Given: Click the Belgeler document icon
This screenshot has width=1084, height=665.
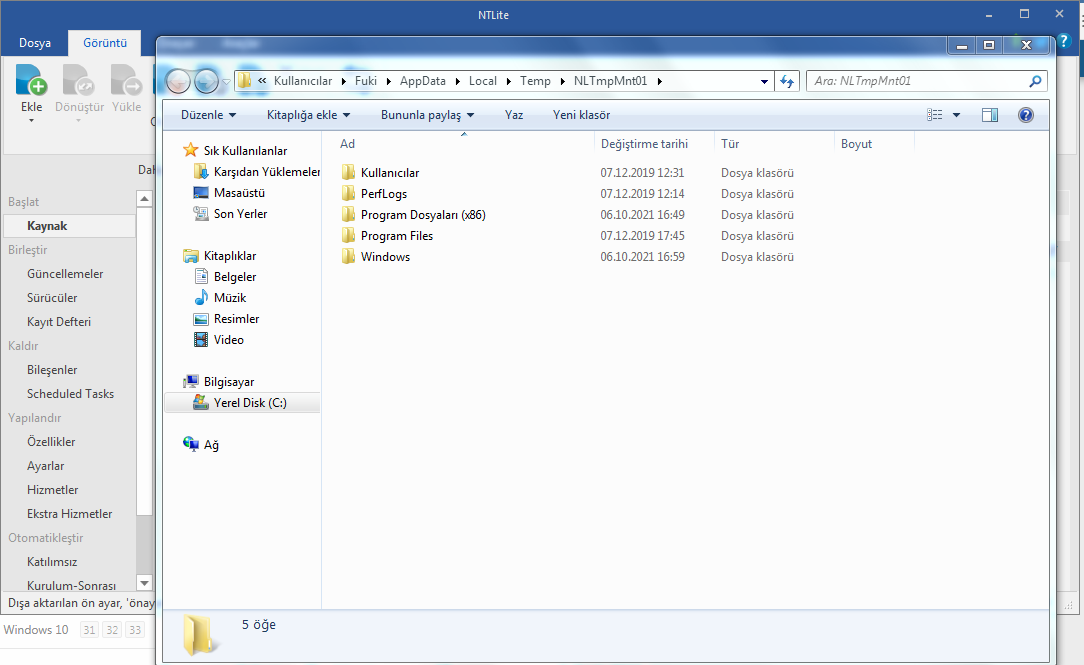Looking at the screenshot, I should [x=201, y=277].
